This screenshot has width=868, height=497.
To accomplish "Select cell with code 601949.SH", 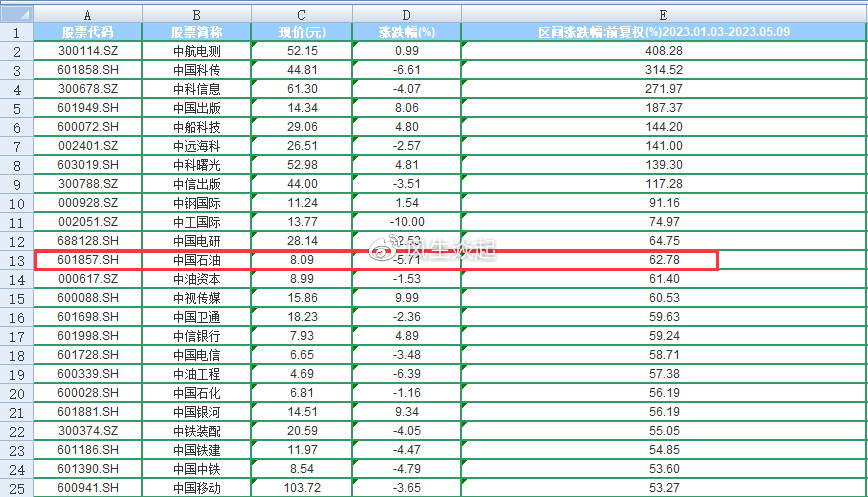I will (87, 108).
